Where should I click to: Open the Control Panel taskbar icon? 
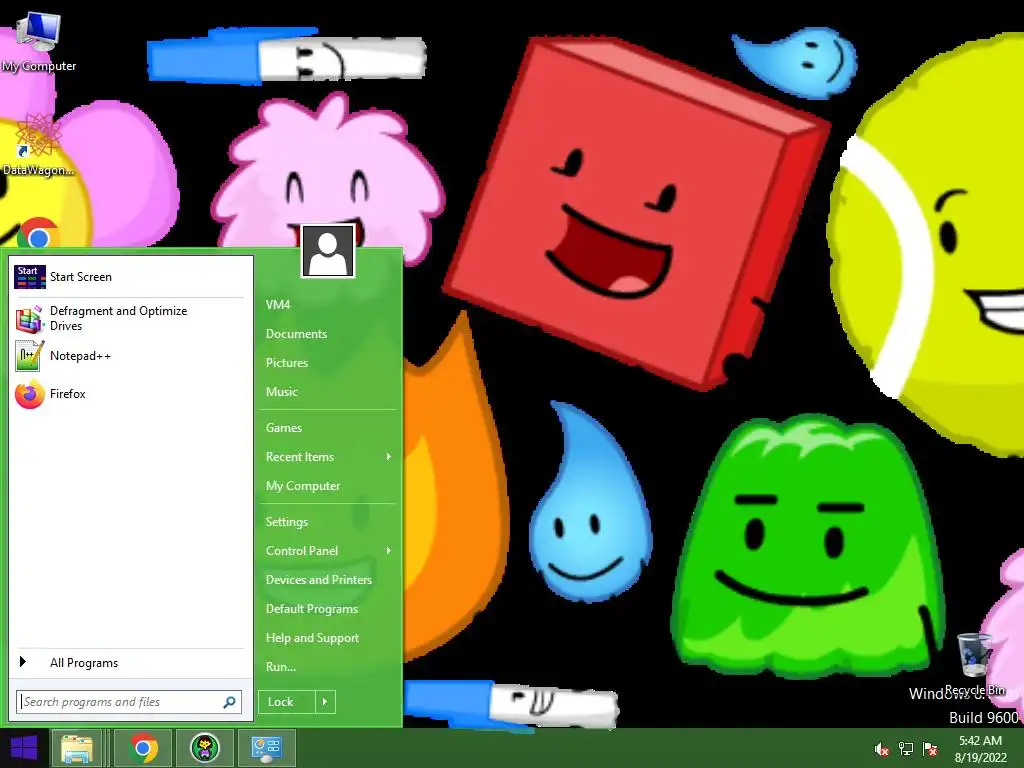(x=266, y=748)
